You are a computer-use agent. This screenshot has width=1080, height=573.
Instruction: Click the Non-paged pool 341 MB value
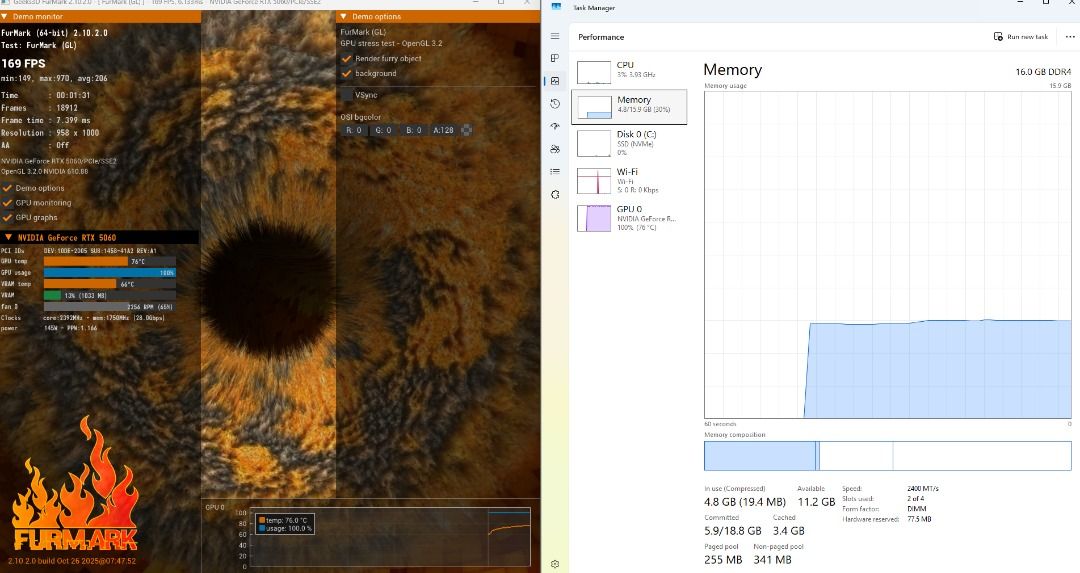coord(772,560)
